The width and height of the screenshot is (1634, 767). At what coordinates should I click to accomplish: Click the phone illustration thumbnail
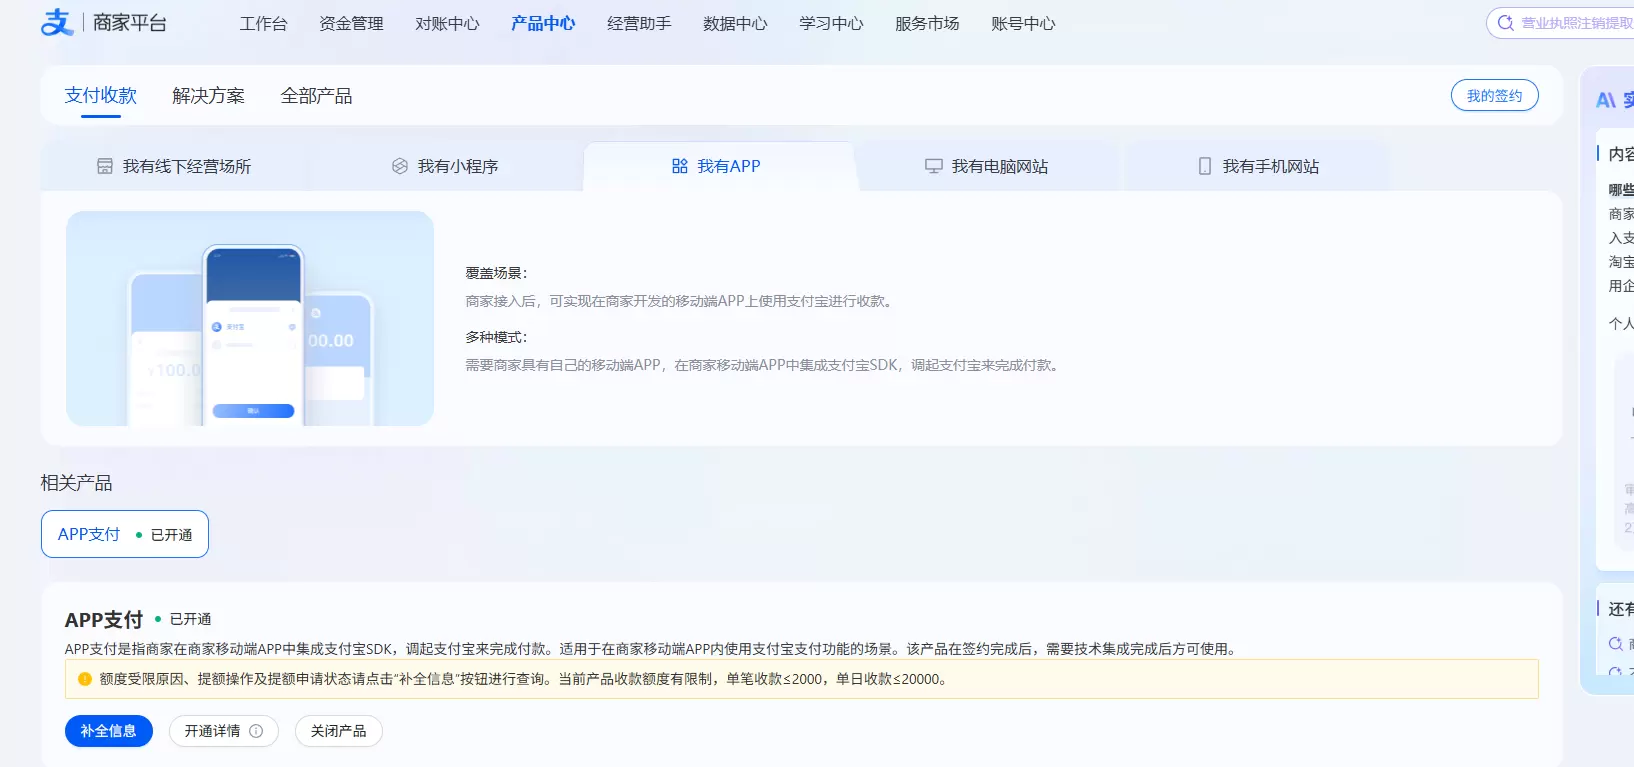(x=250, y=318)
